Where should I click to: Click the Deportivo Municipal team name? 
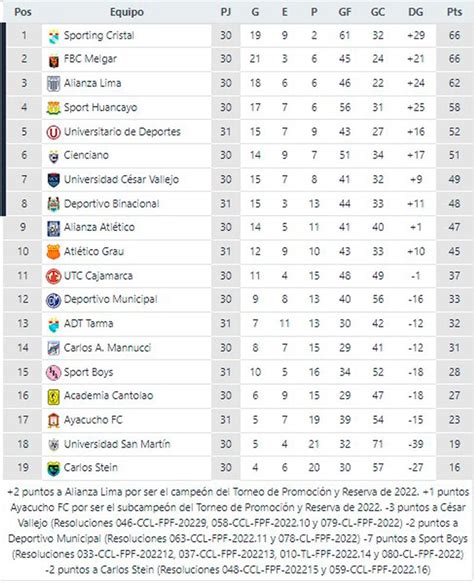[110, 299]
